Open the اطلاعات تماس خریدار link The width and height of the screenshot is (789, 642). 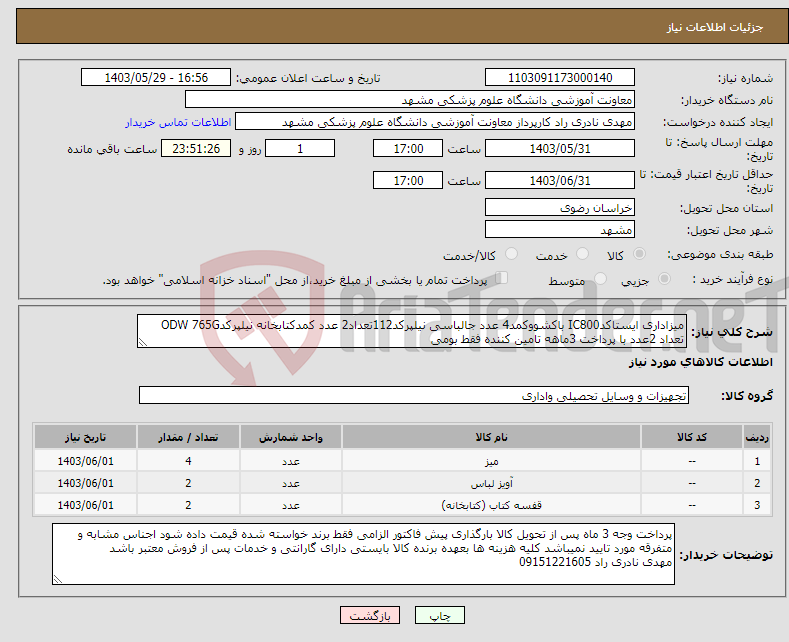[x=178, y=122]
